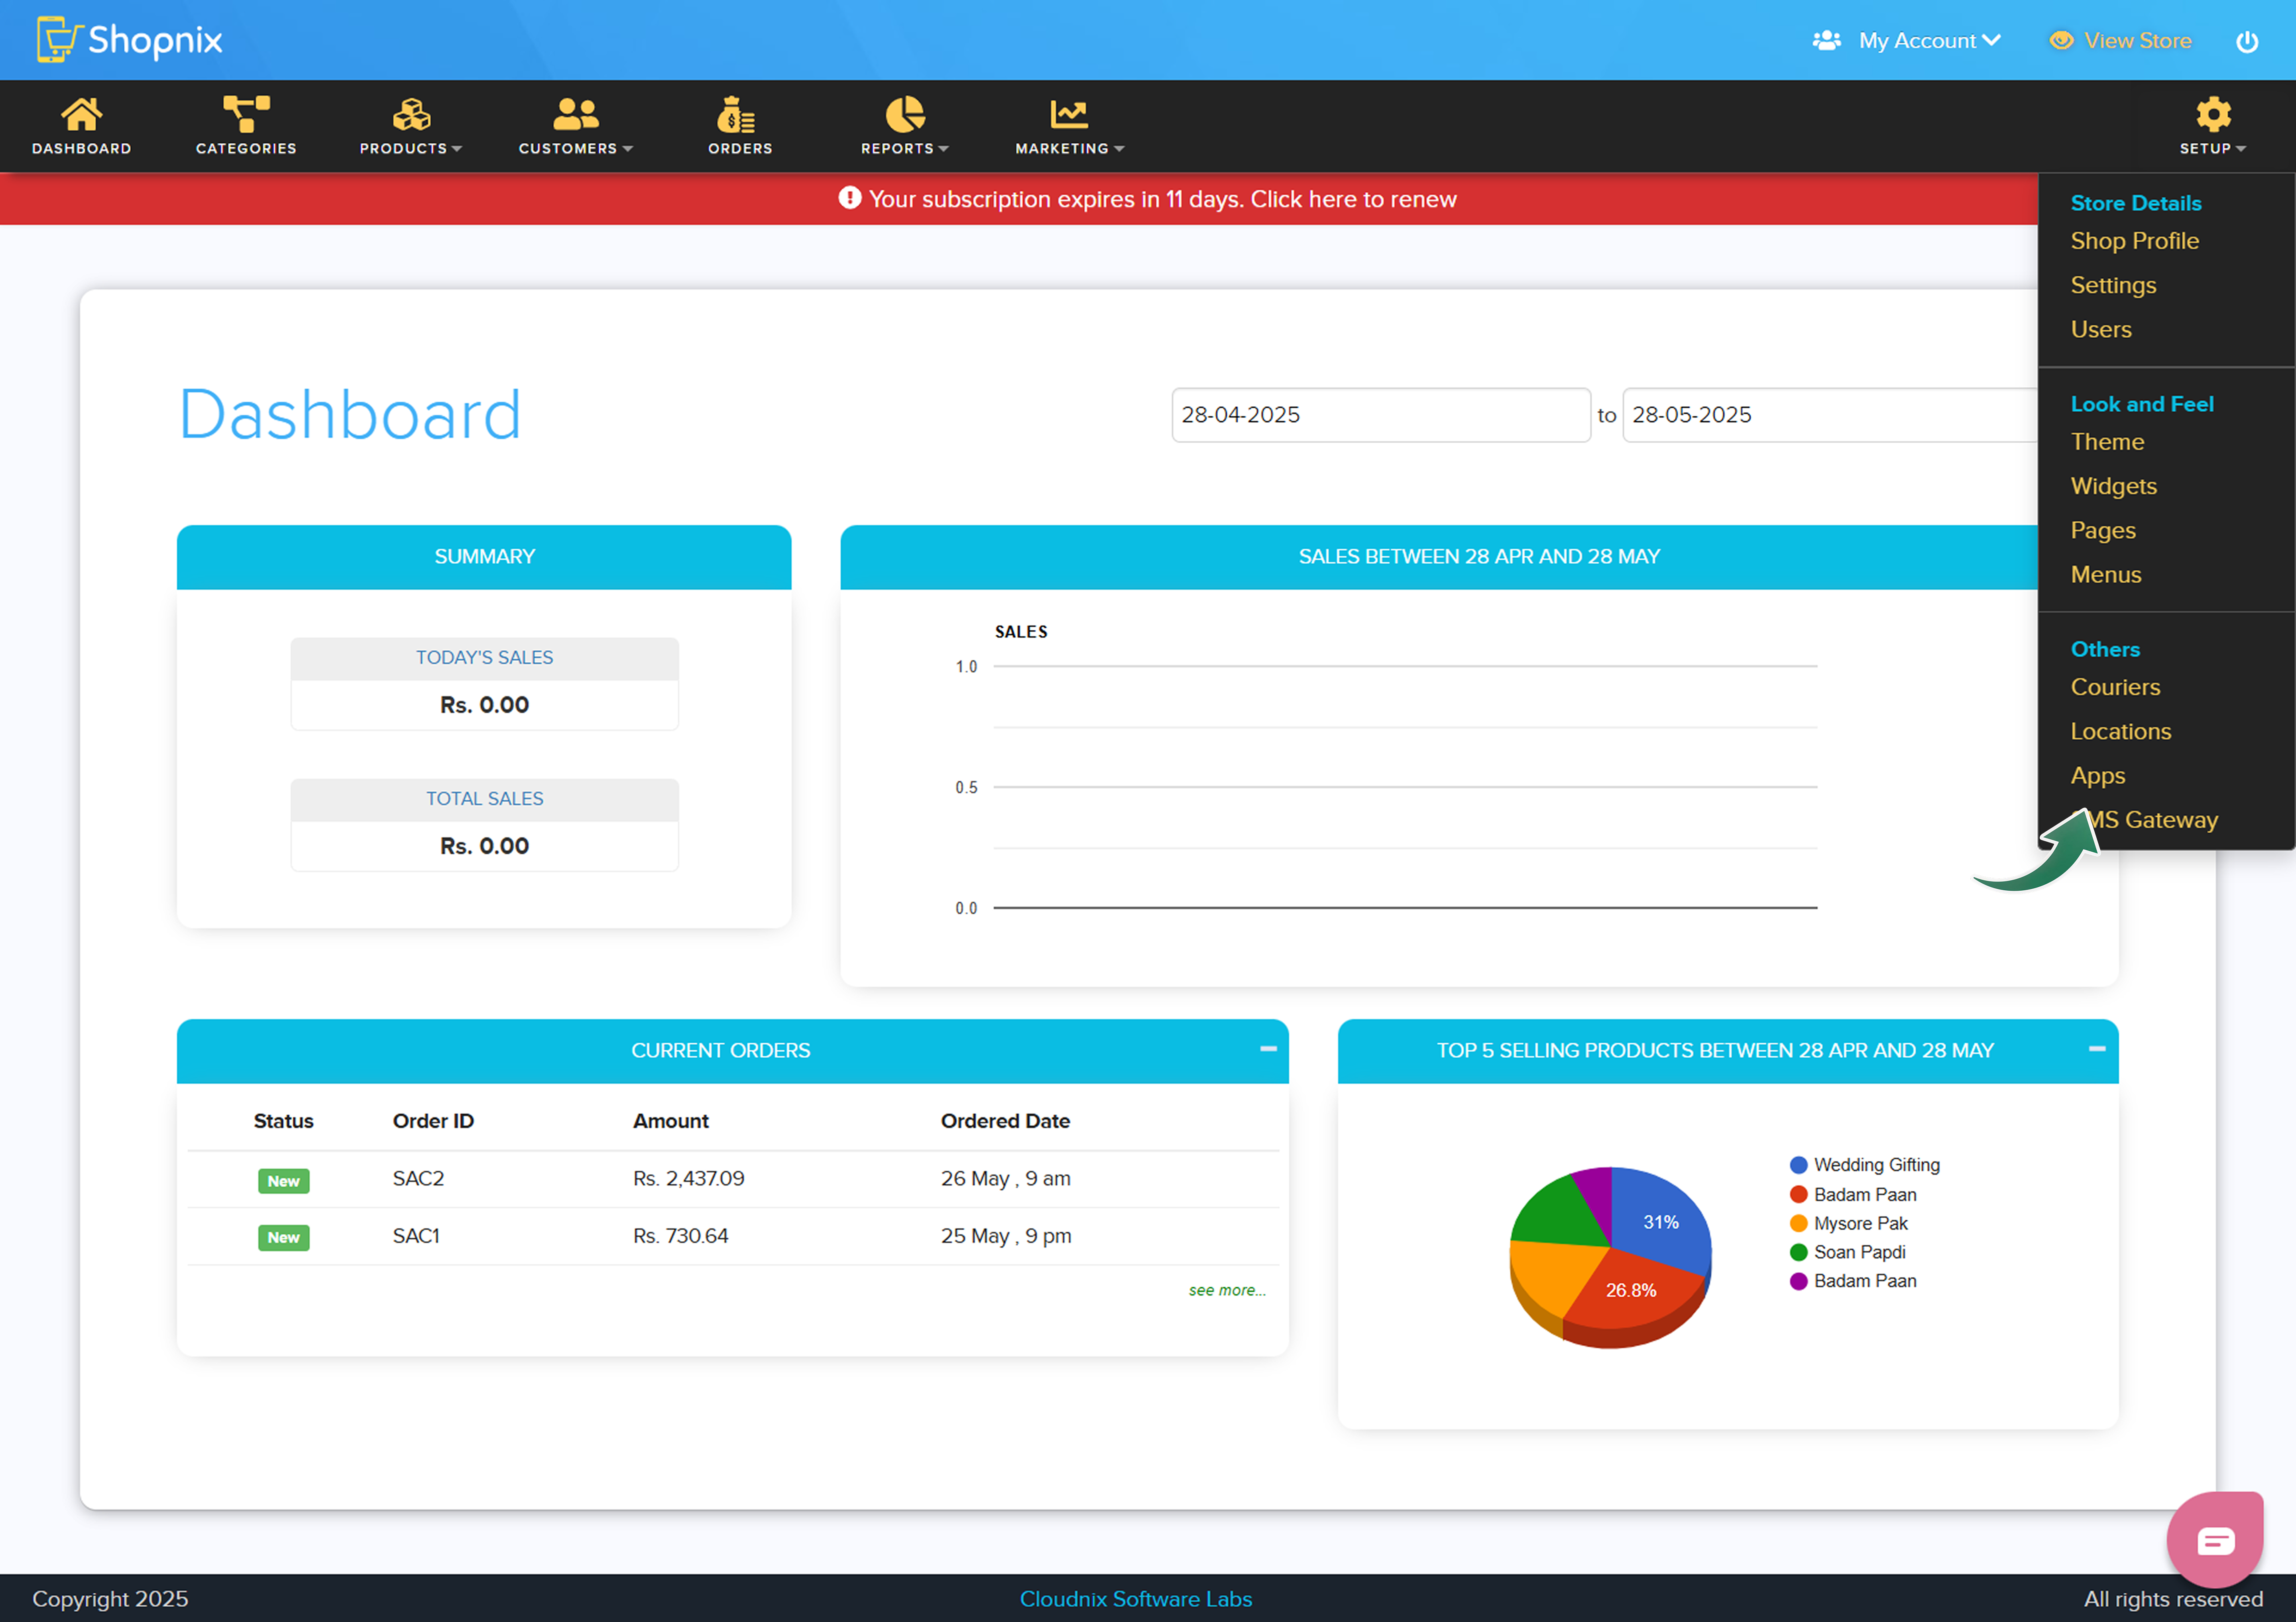Click the subscription warning exclamation icon

tap(849, 198)
